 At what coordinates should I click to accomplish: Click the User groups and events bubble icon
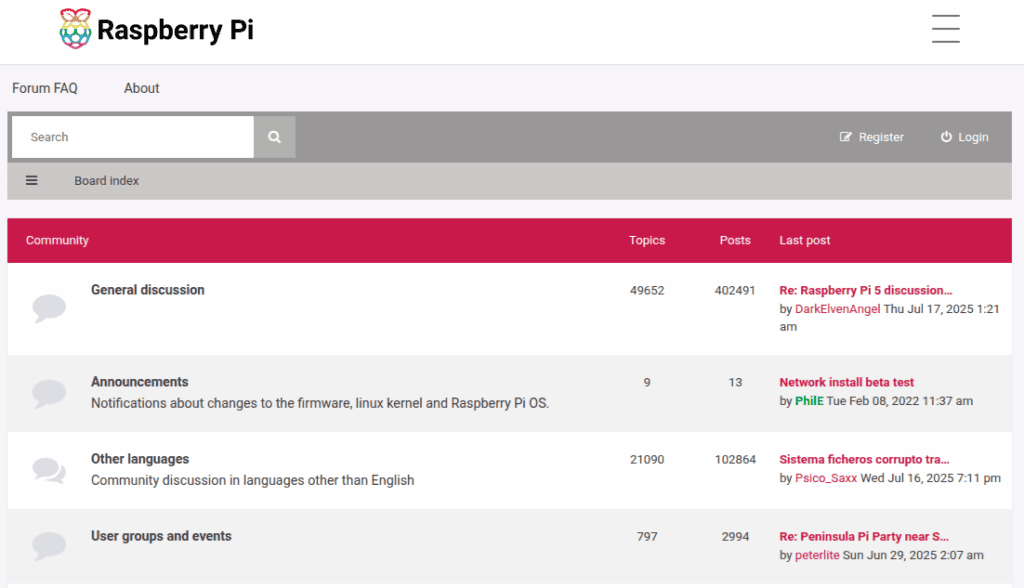pos(49,545)
